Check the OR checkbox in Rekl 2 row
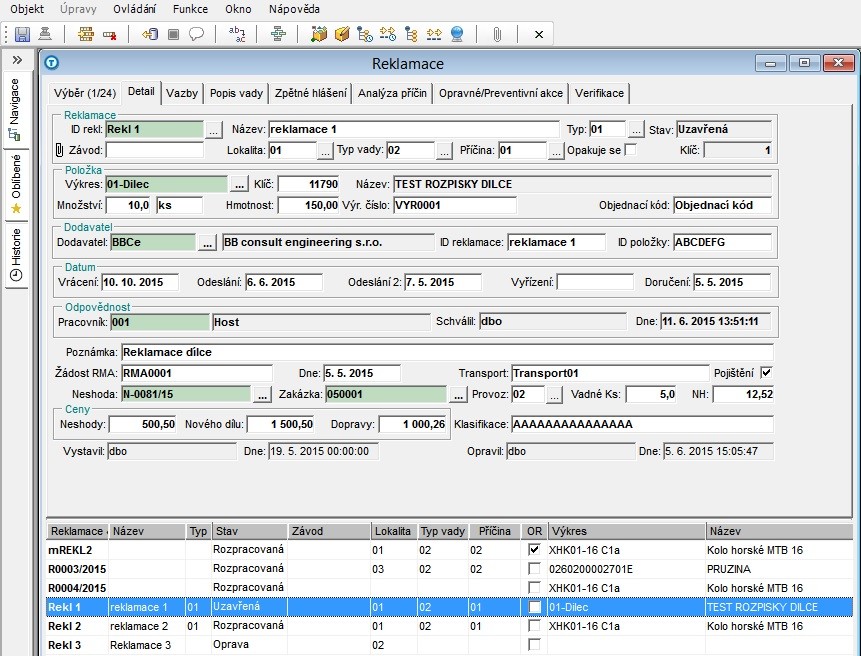861x656 pixels. point(534,626)
